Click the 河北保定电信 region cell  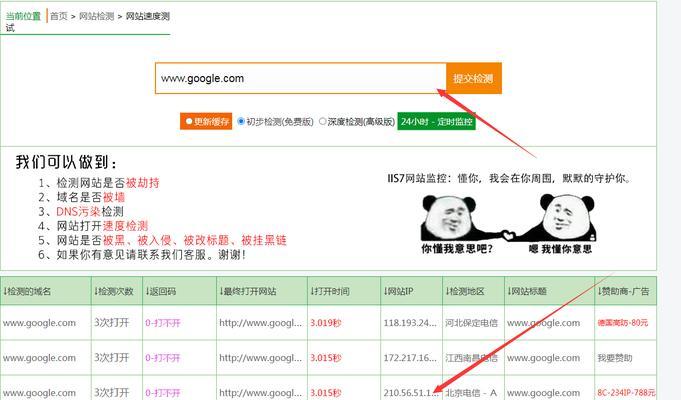(471, 323)
